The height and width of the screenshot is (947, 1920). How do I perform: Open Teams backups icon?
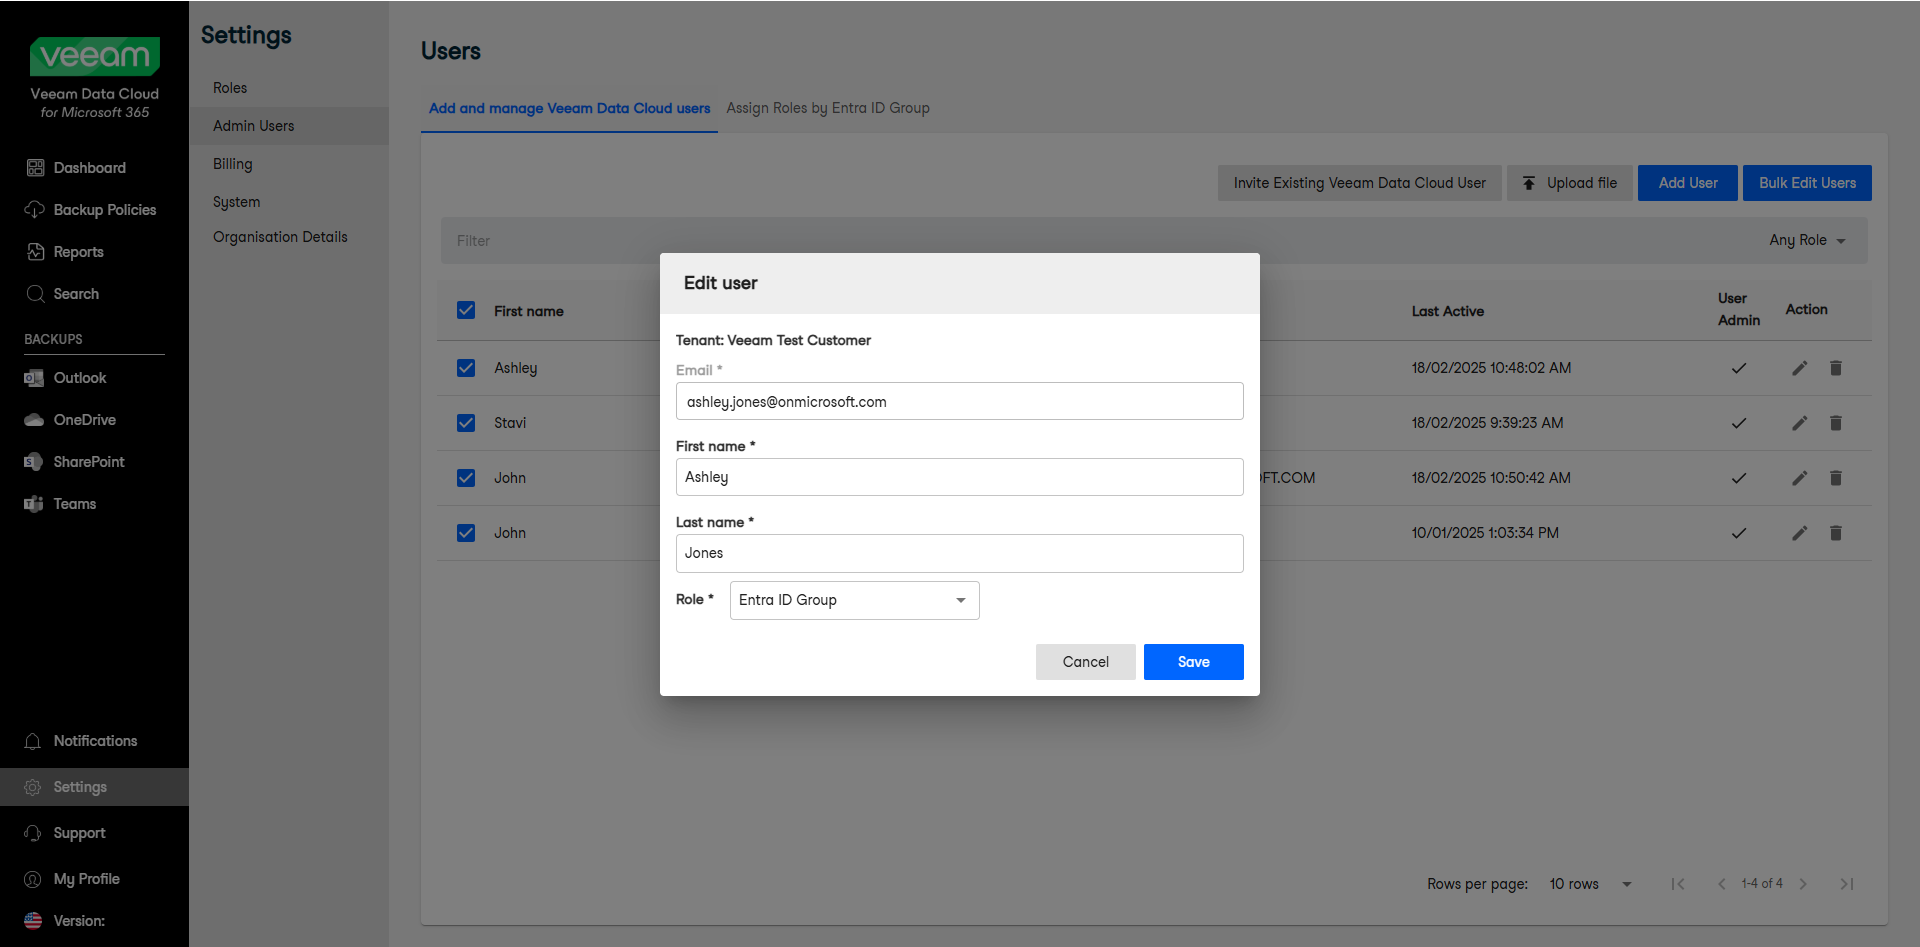(x=34, y=504)
